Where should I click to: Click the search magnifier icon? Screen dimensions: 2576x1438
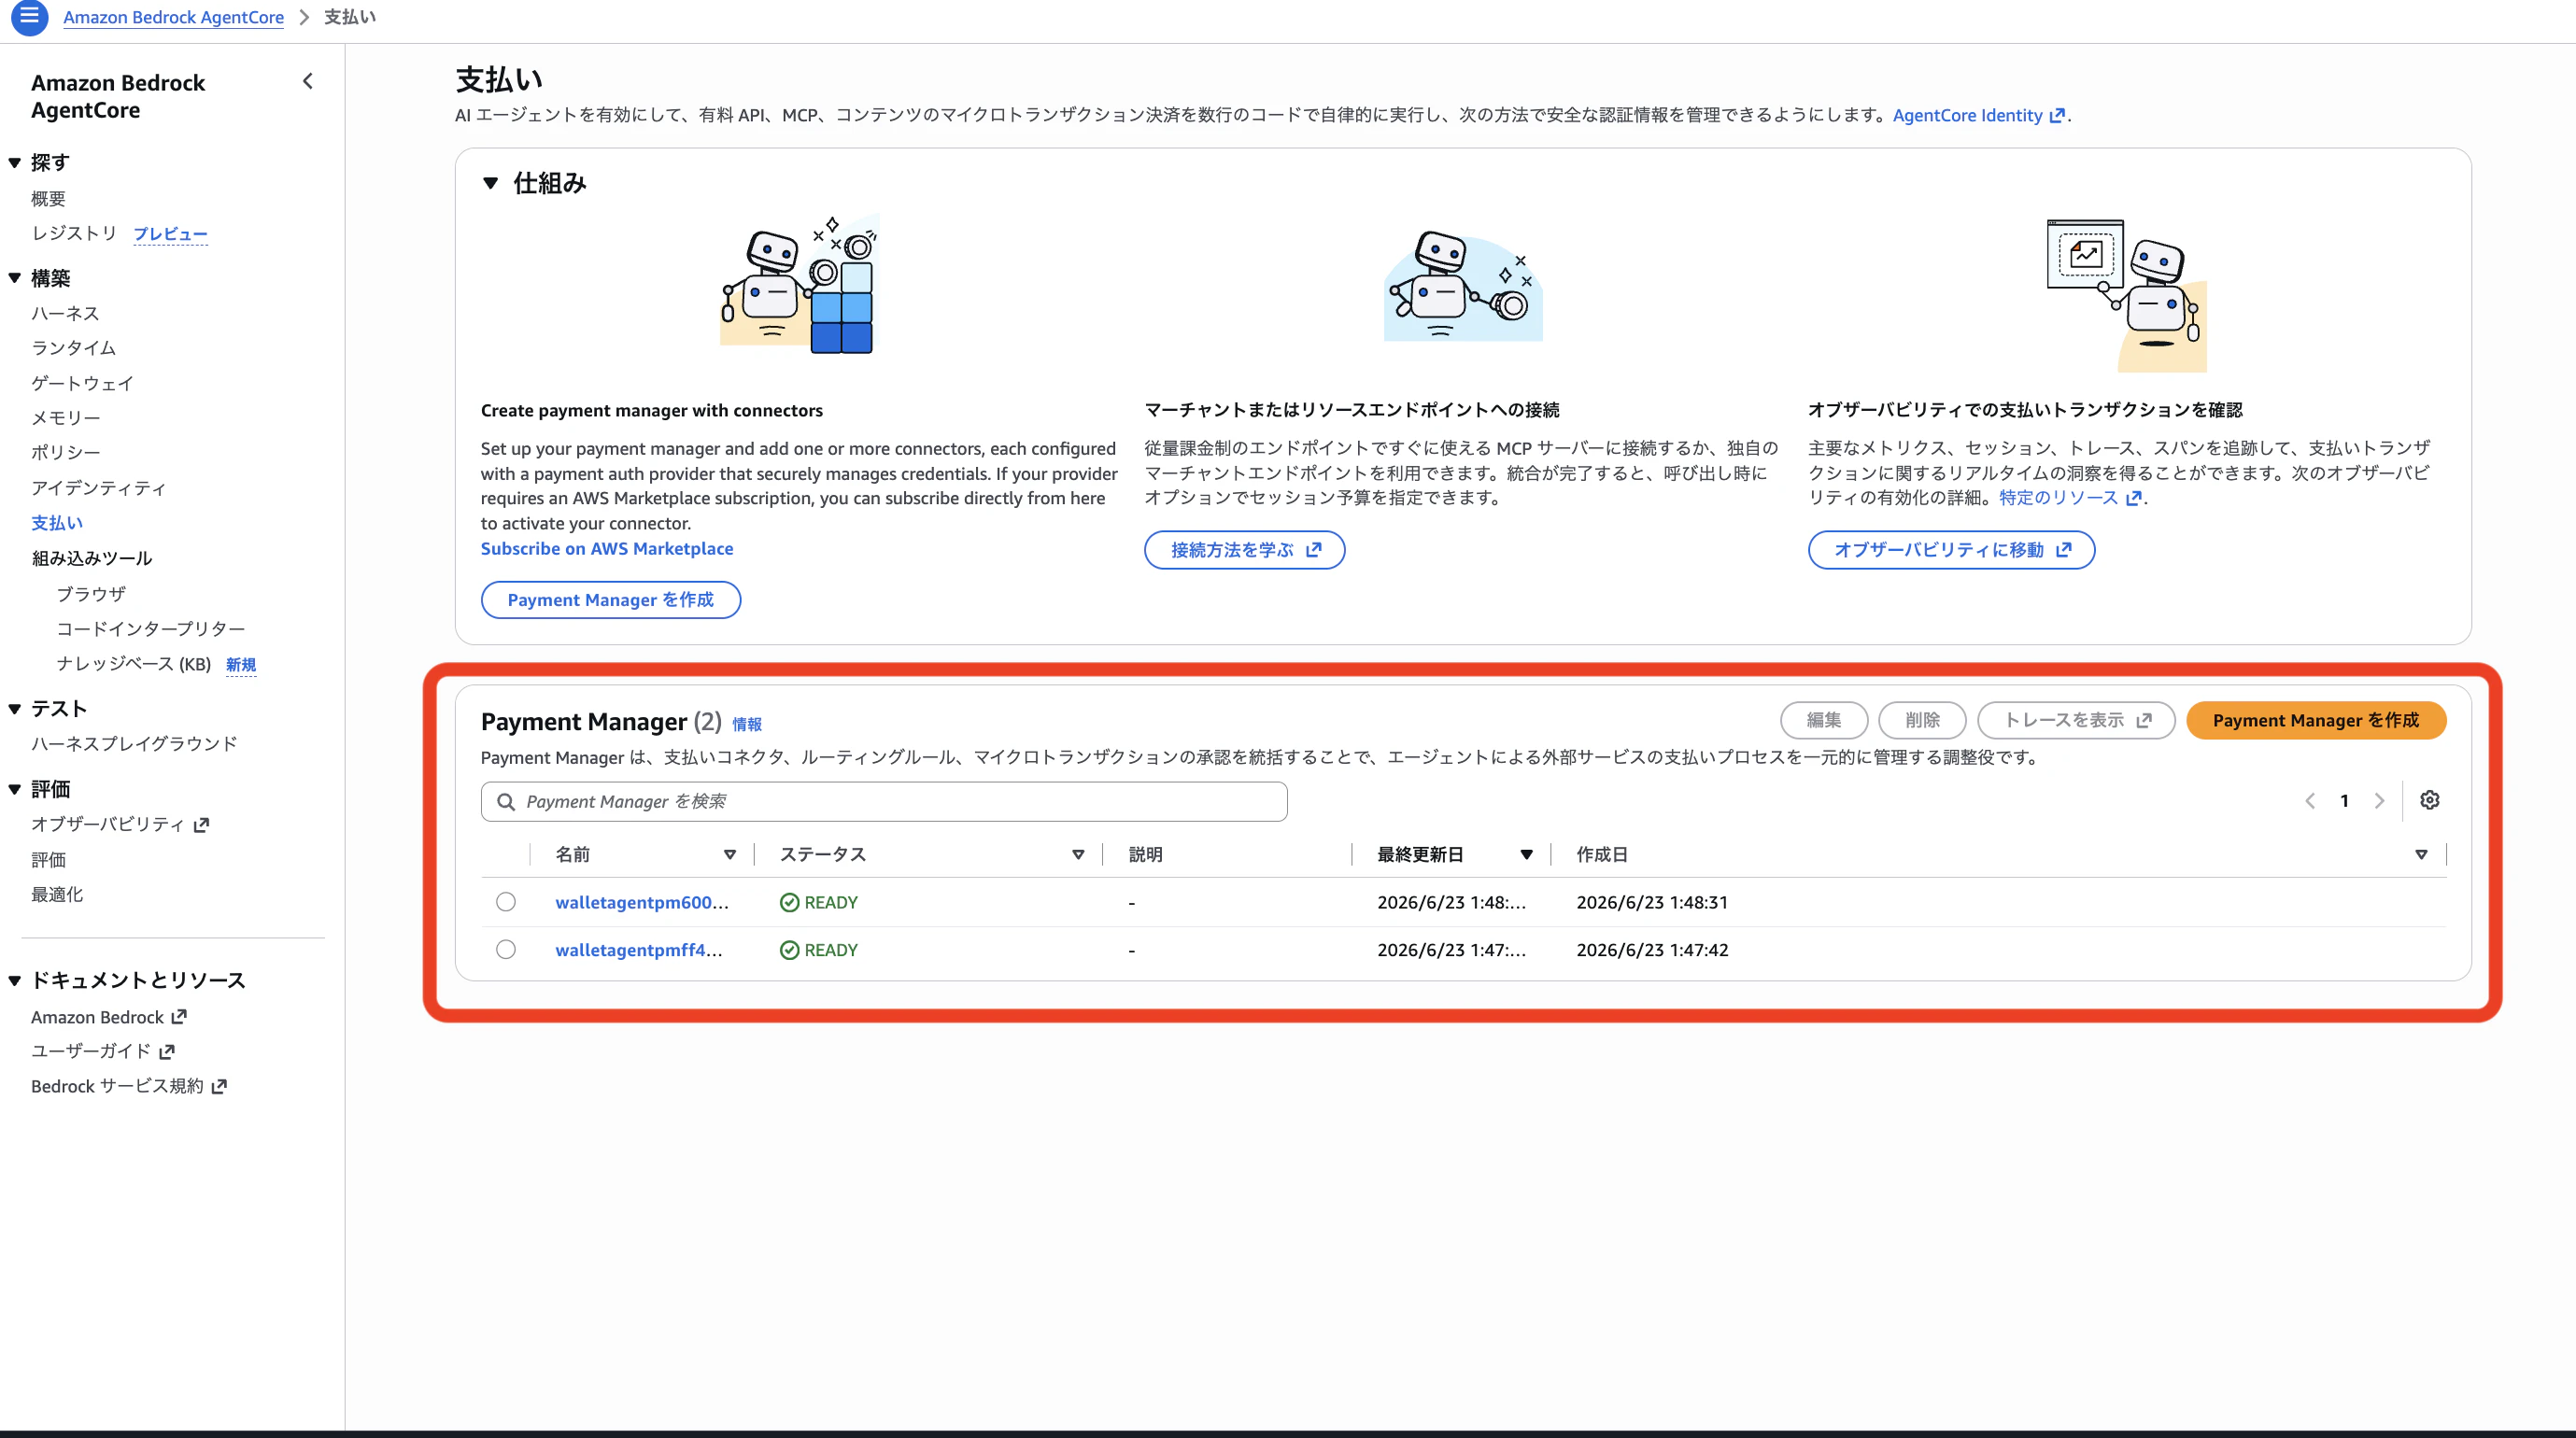tap(506, 802)
